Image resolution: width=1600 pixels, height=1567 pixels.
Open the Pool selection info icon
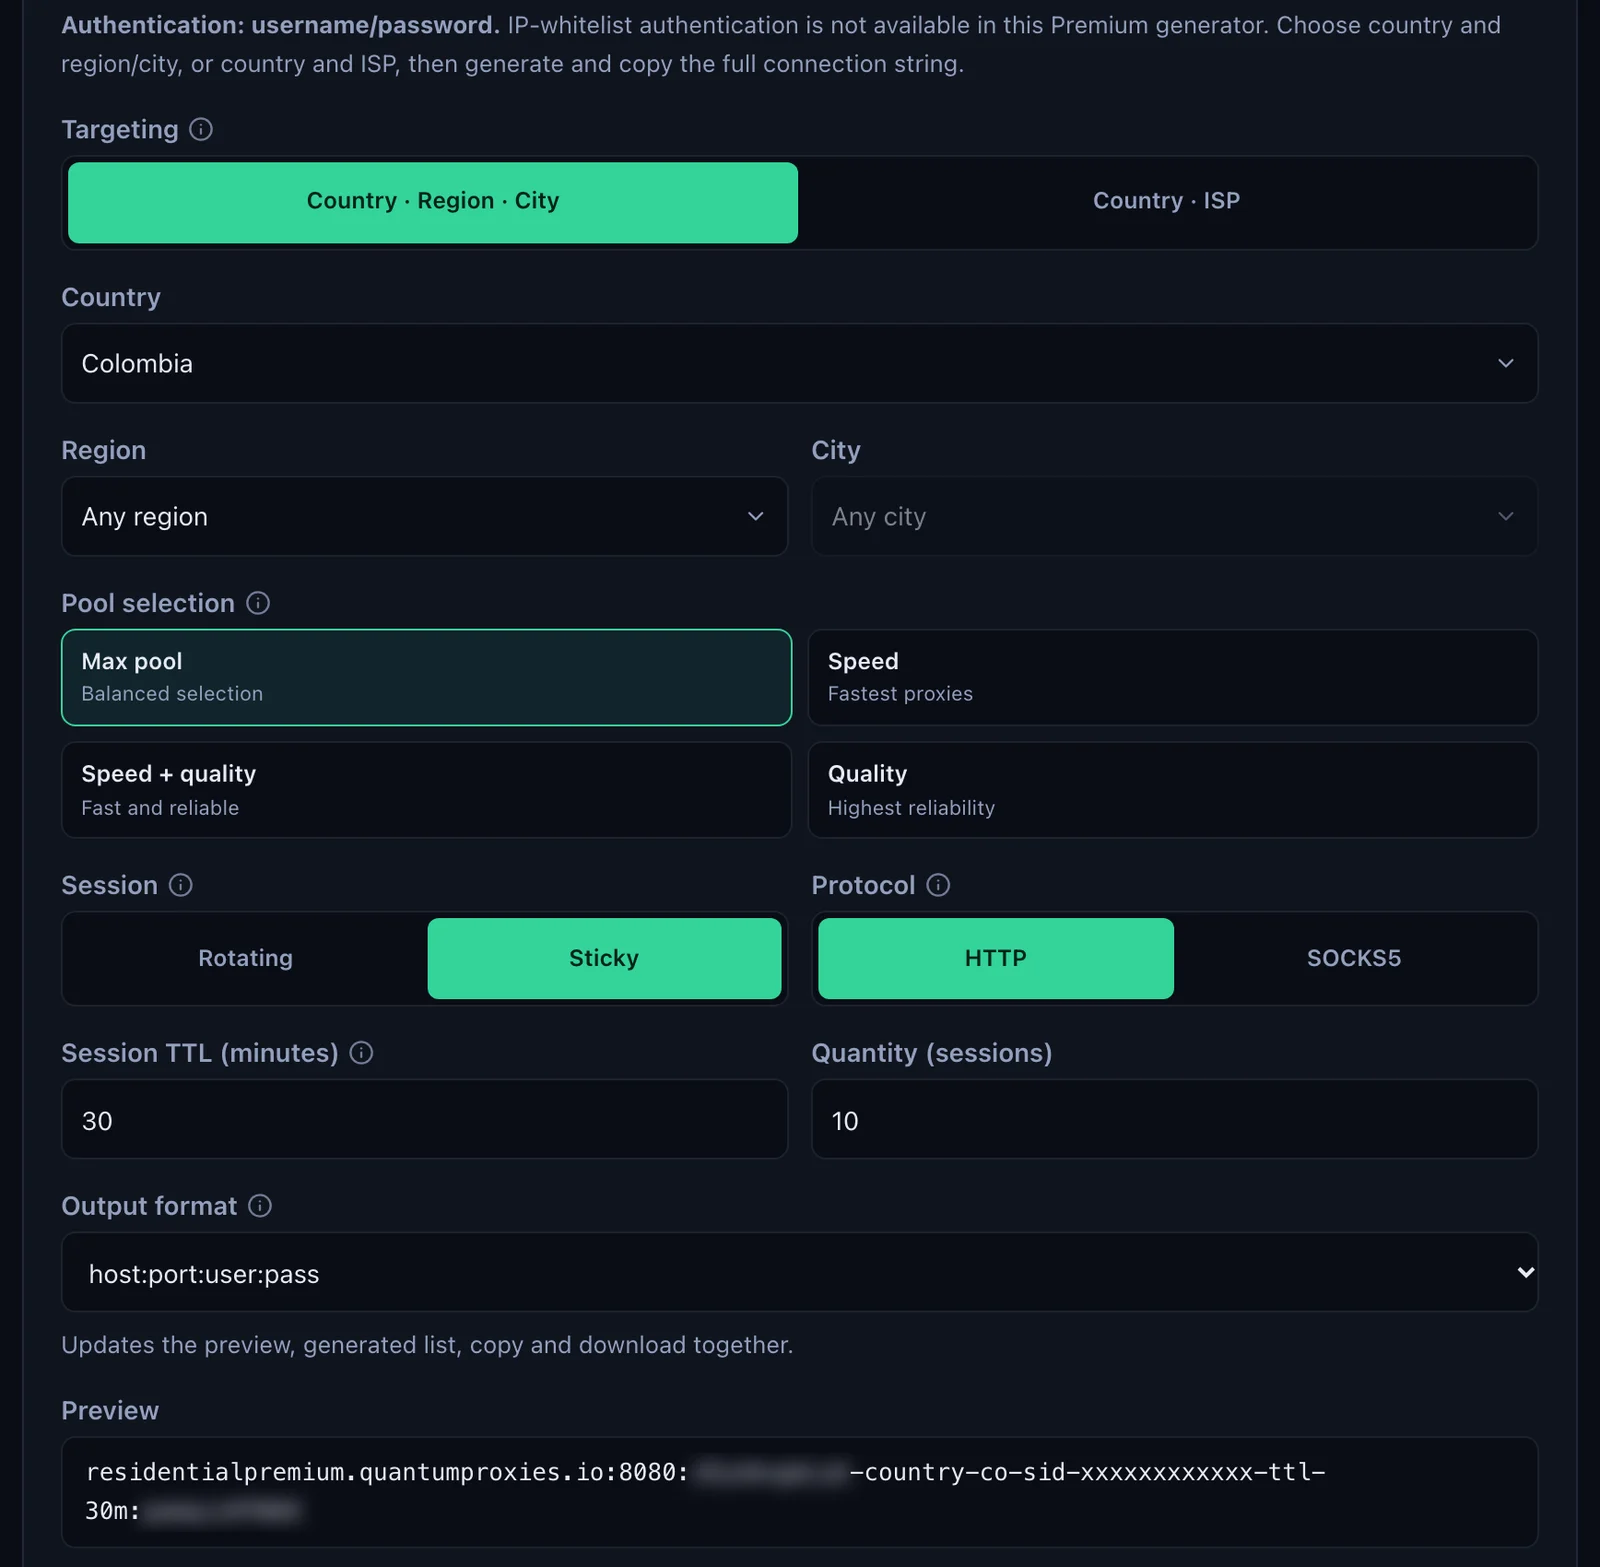coord(258,603)
